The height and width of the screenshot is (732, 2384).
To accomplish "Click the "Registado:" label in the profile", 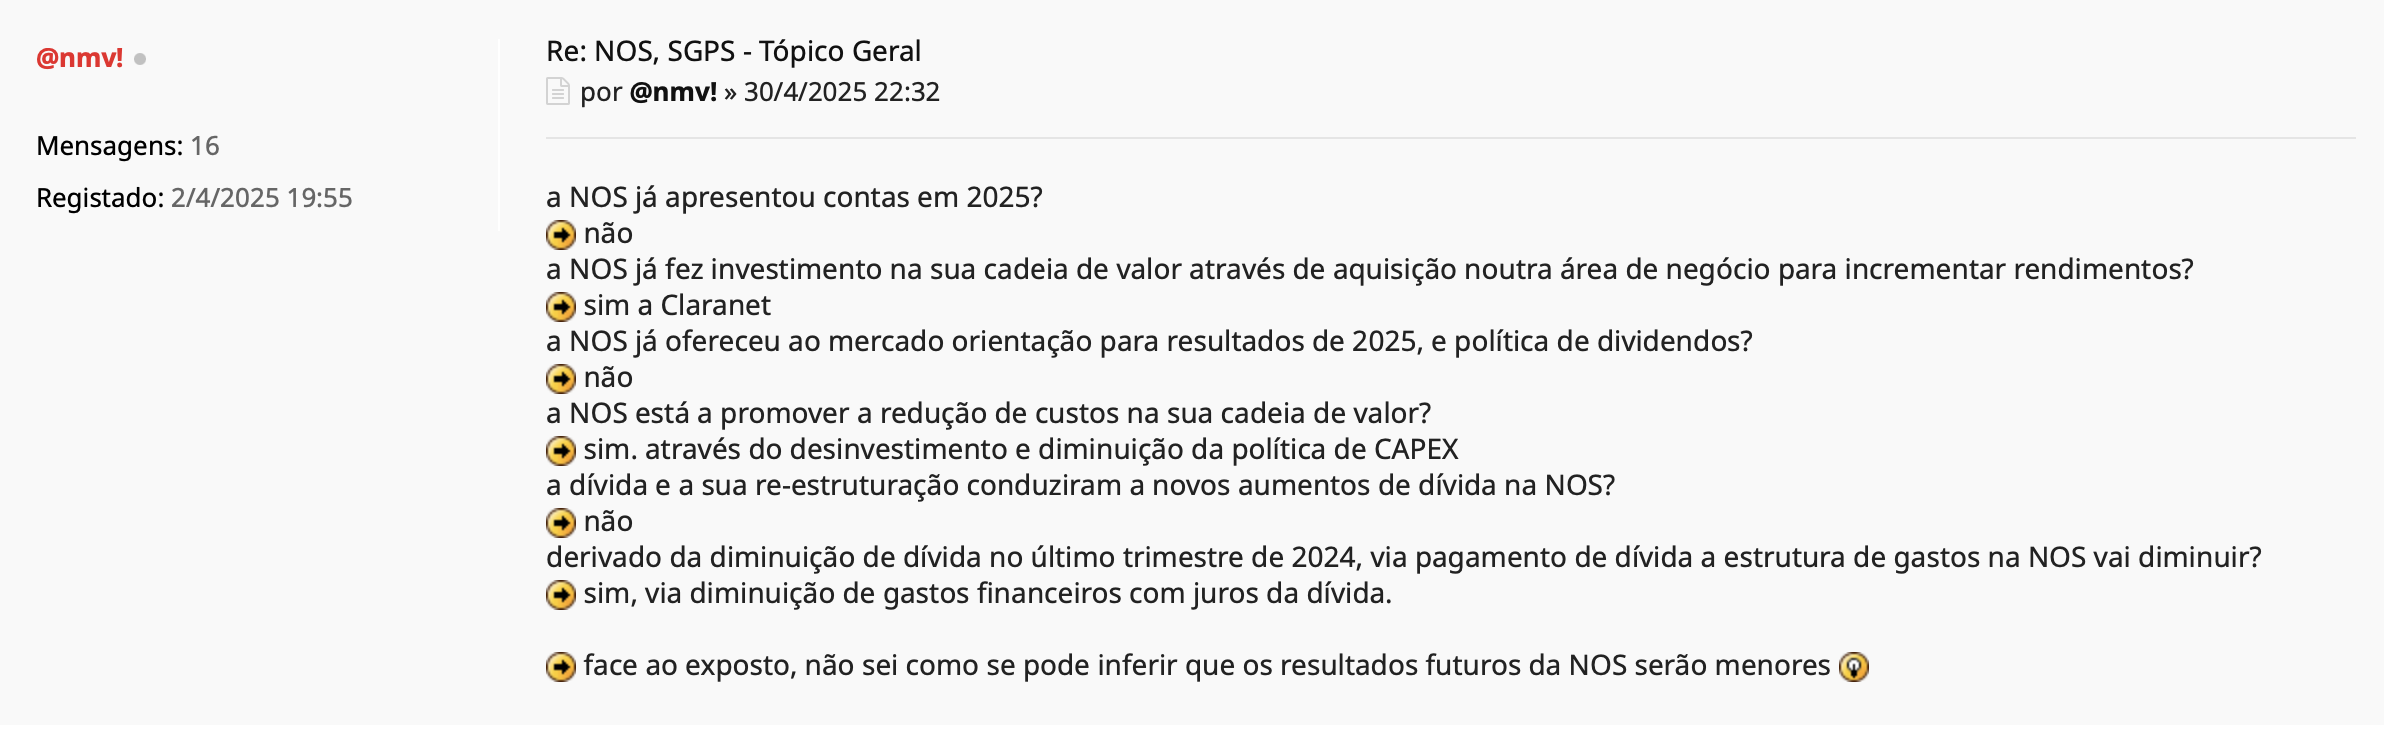I will tap(100, 198).
